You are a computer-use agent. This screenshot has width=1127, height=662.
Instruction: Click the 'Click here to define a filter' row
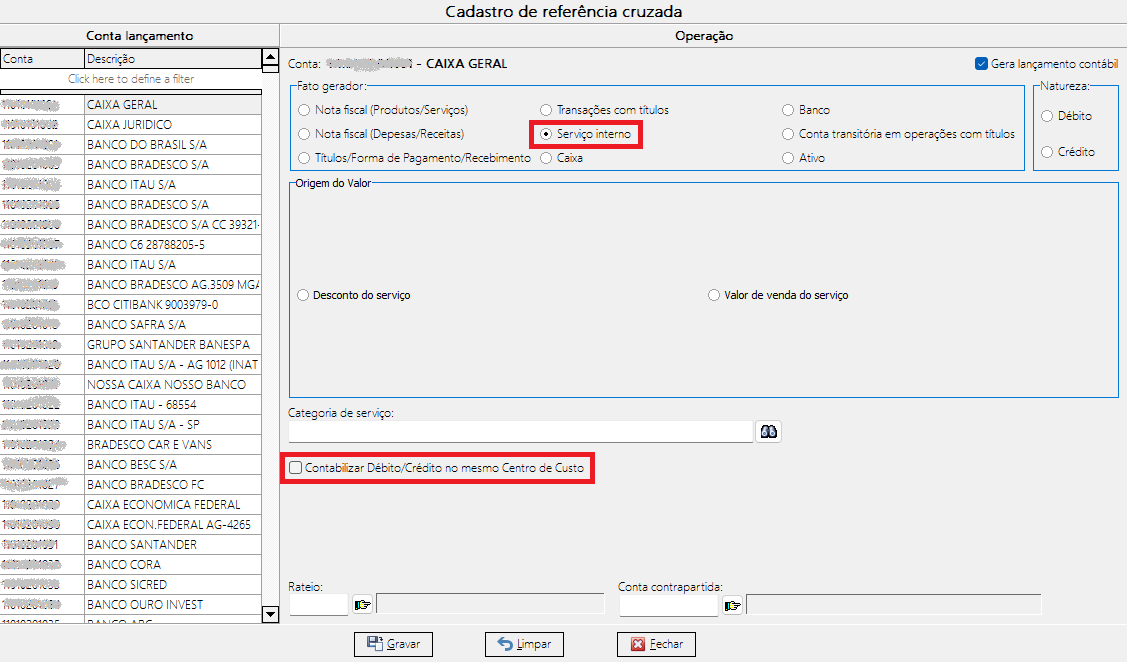[131, 79]
